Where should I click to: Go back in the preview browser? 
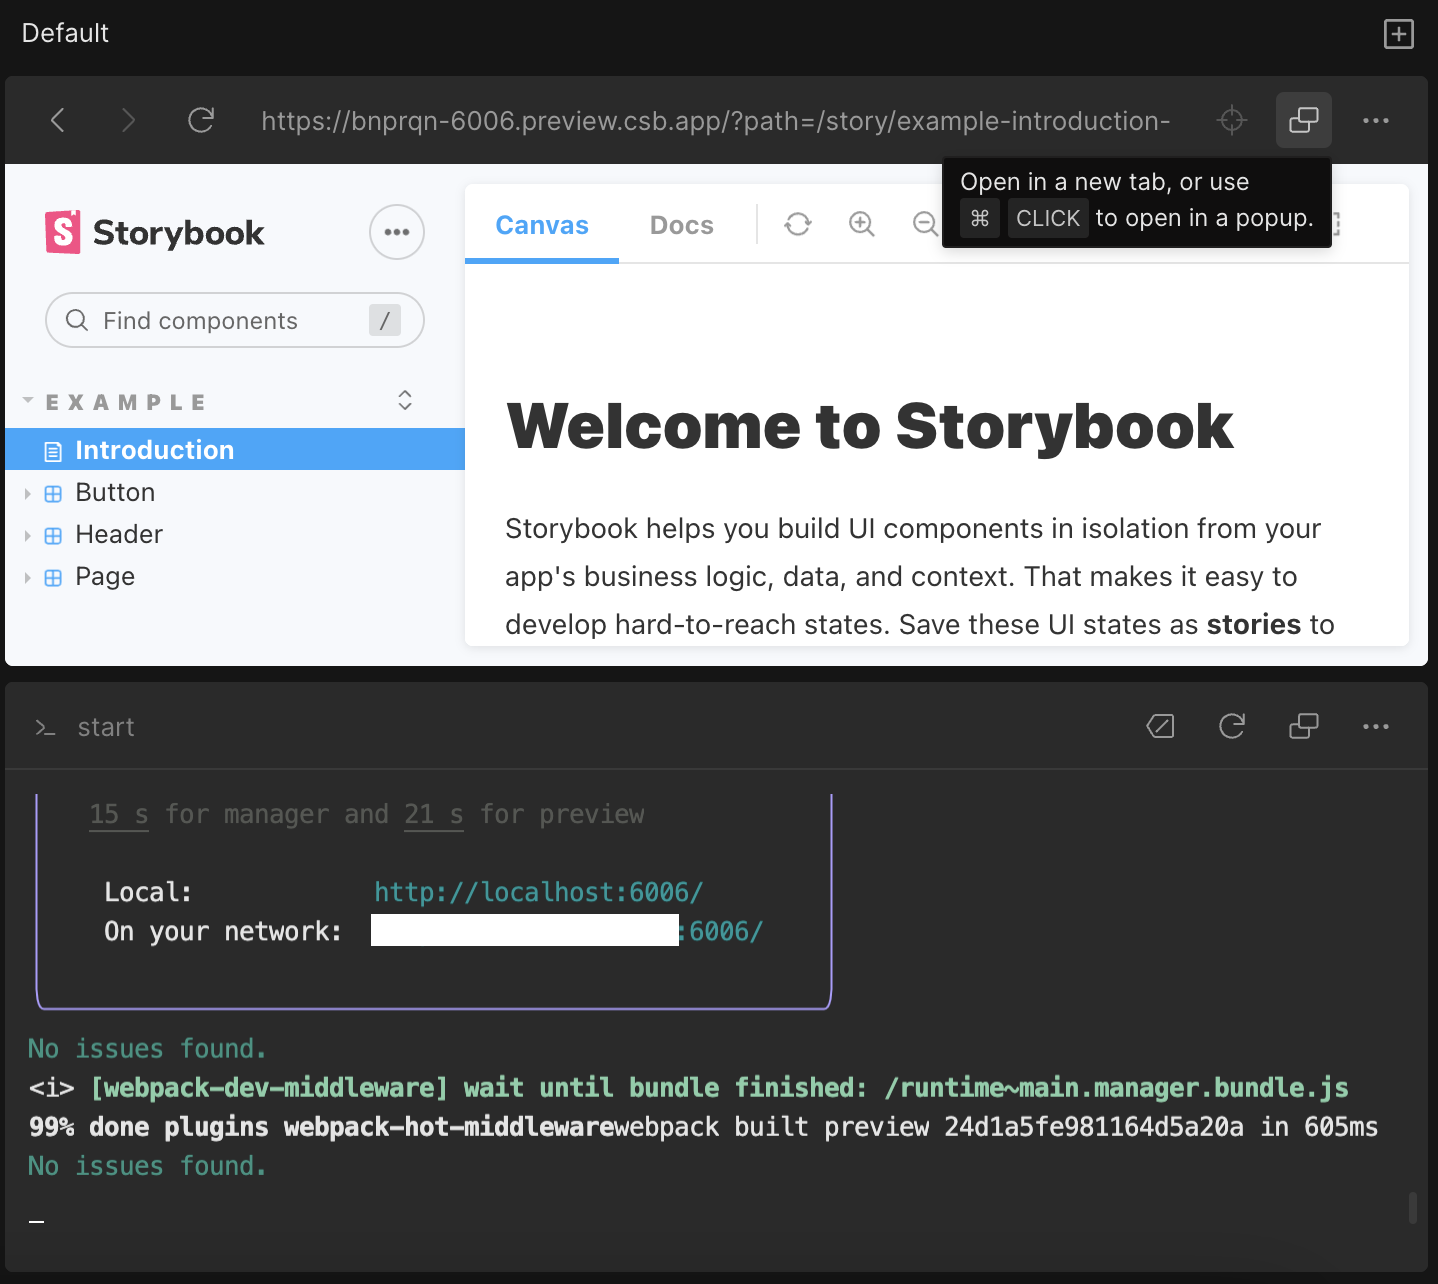58,121
